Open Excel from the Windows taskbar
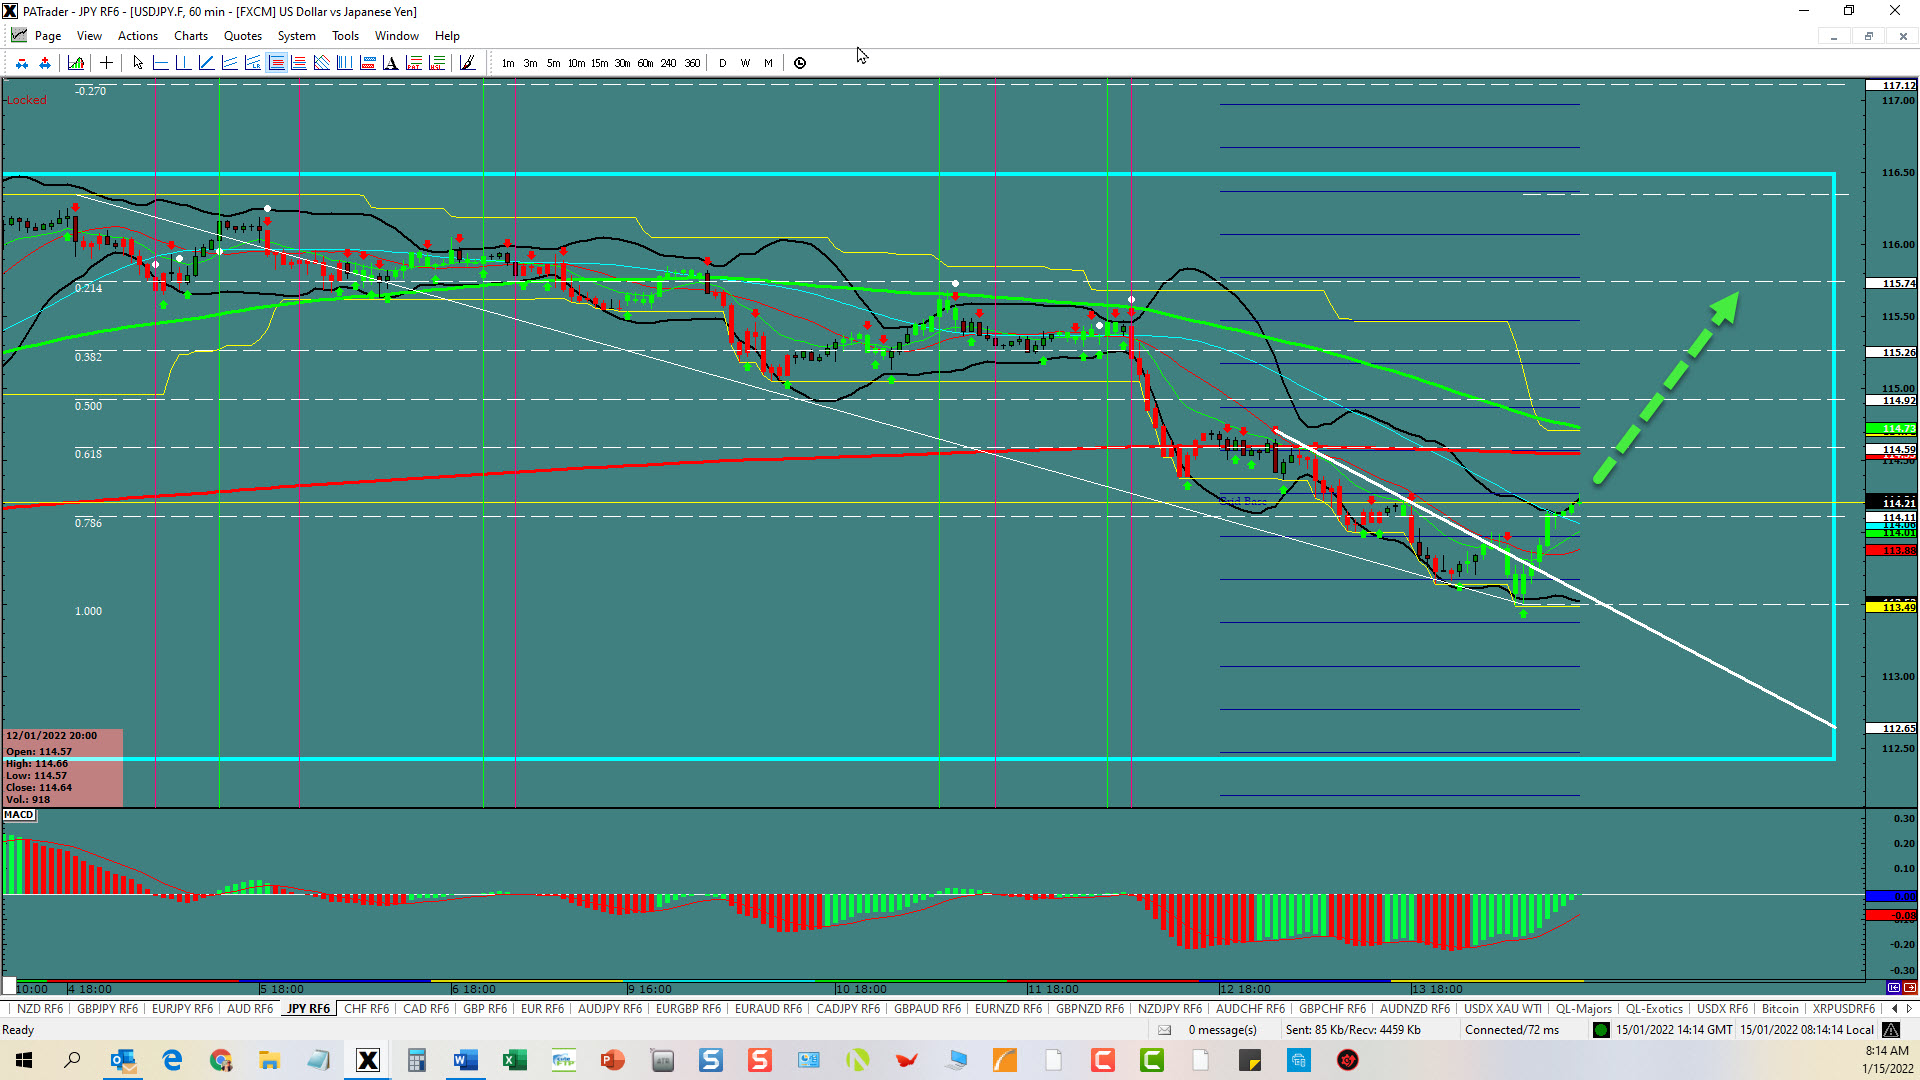The image size is (1920, 1080). pos(514,1060)
